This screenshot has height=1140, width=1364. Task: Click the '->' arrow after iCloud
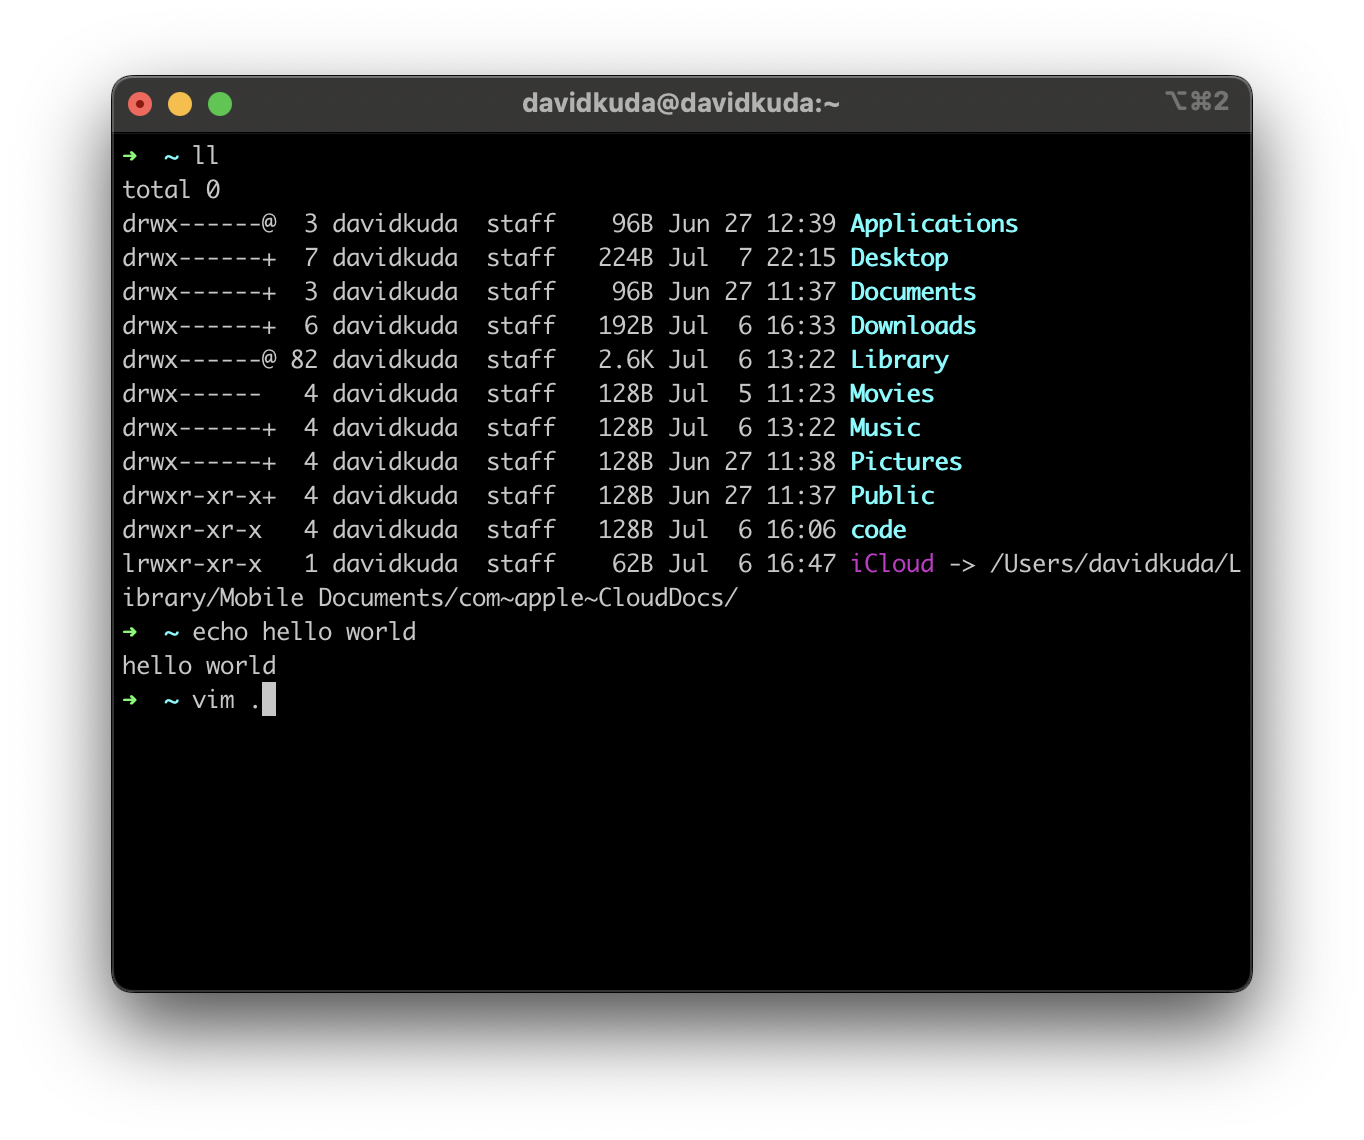coord(962,565)
